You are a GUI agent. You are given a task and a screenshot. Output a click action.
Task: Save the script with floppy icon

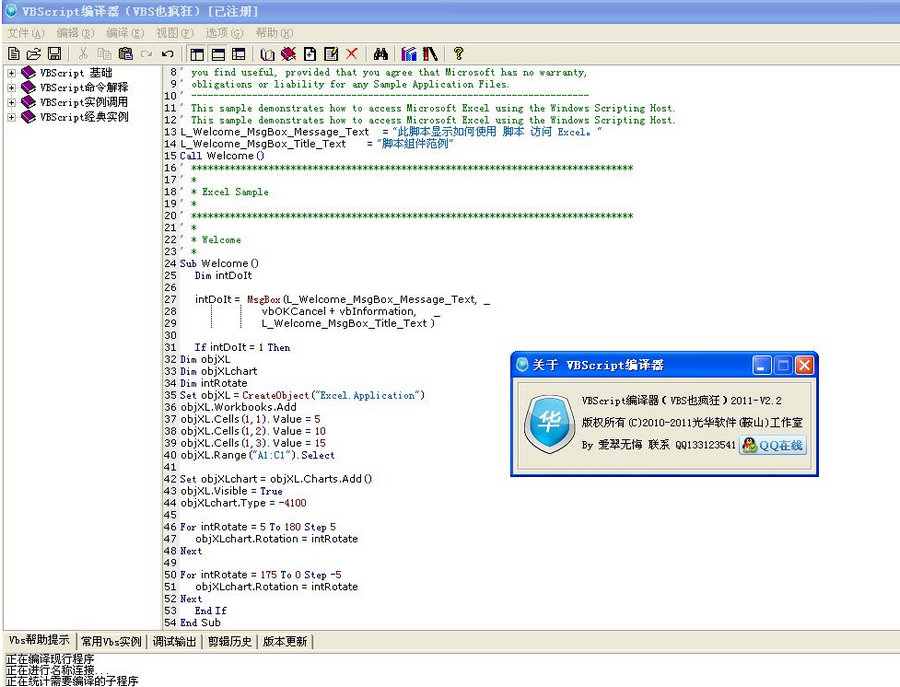tap(55, 54)
